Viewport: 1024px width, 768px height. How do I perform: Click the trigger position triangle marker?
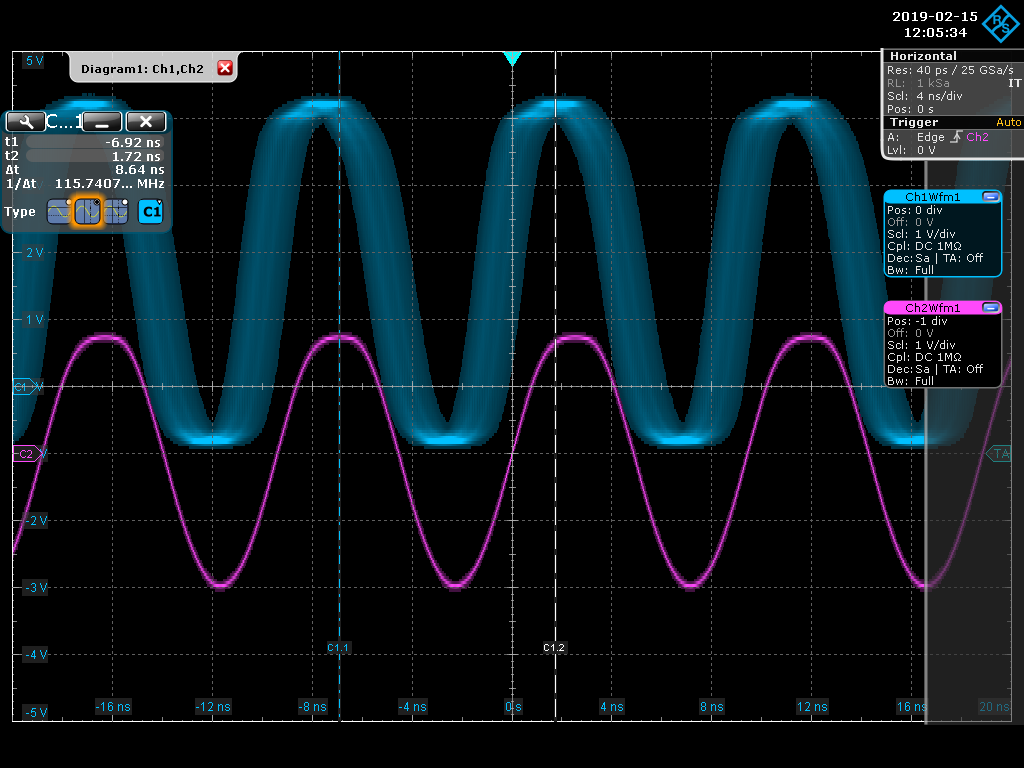[513, 59]
